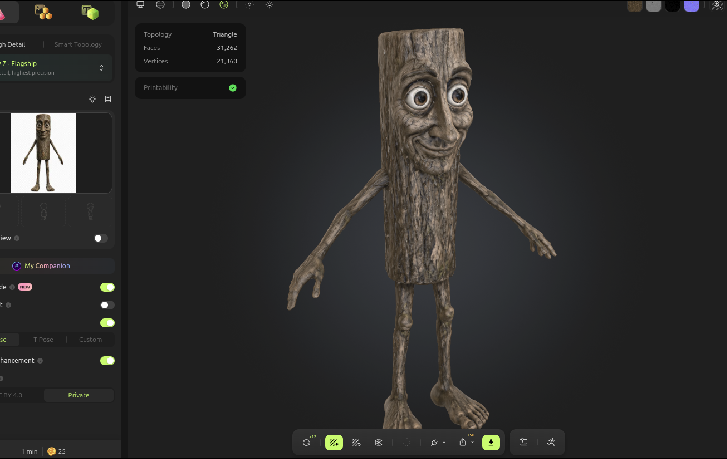Click the dim light bulb icon in top toolbar
The width and height of the screenshot is (727, 459).
point(249,5)
